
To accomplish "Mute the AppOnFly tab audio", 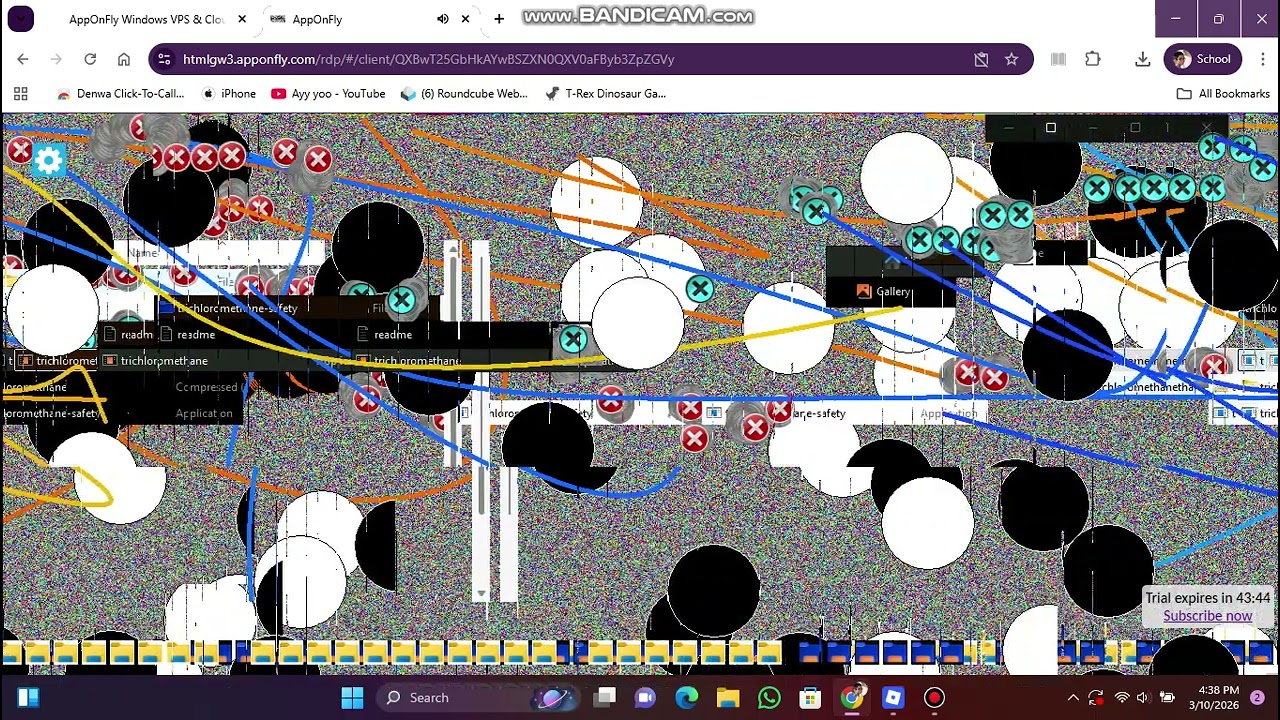I will (443, 19).
